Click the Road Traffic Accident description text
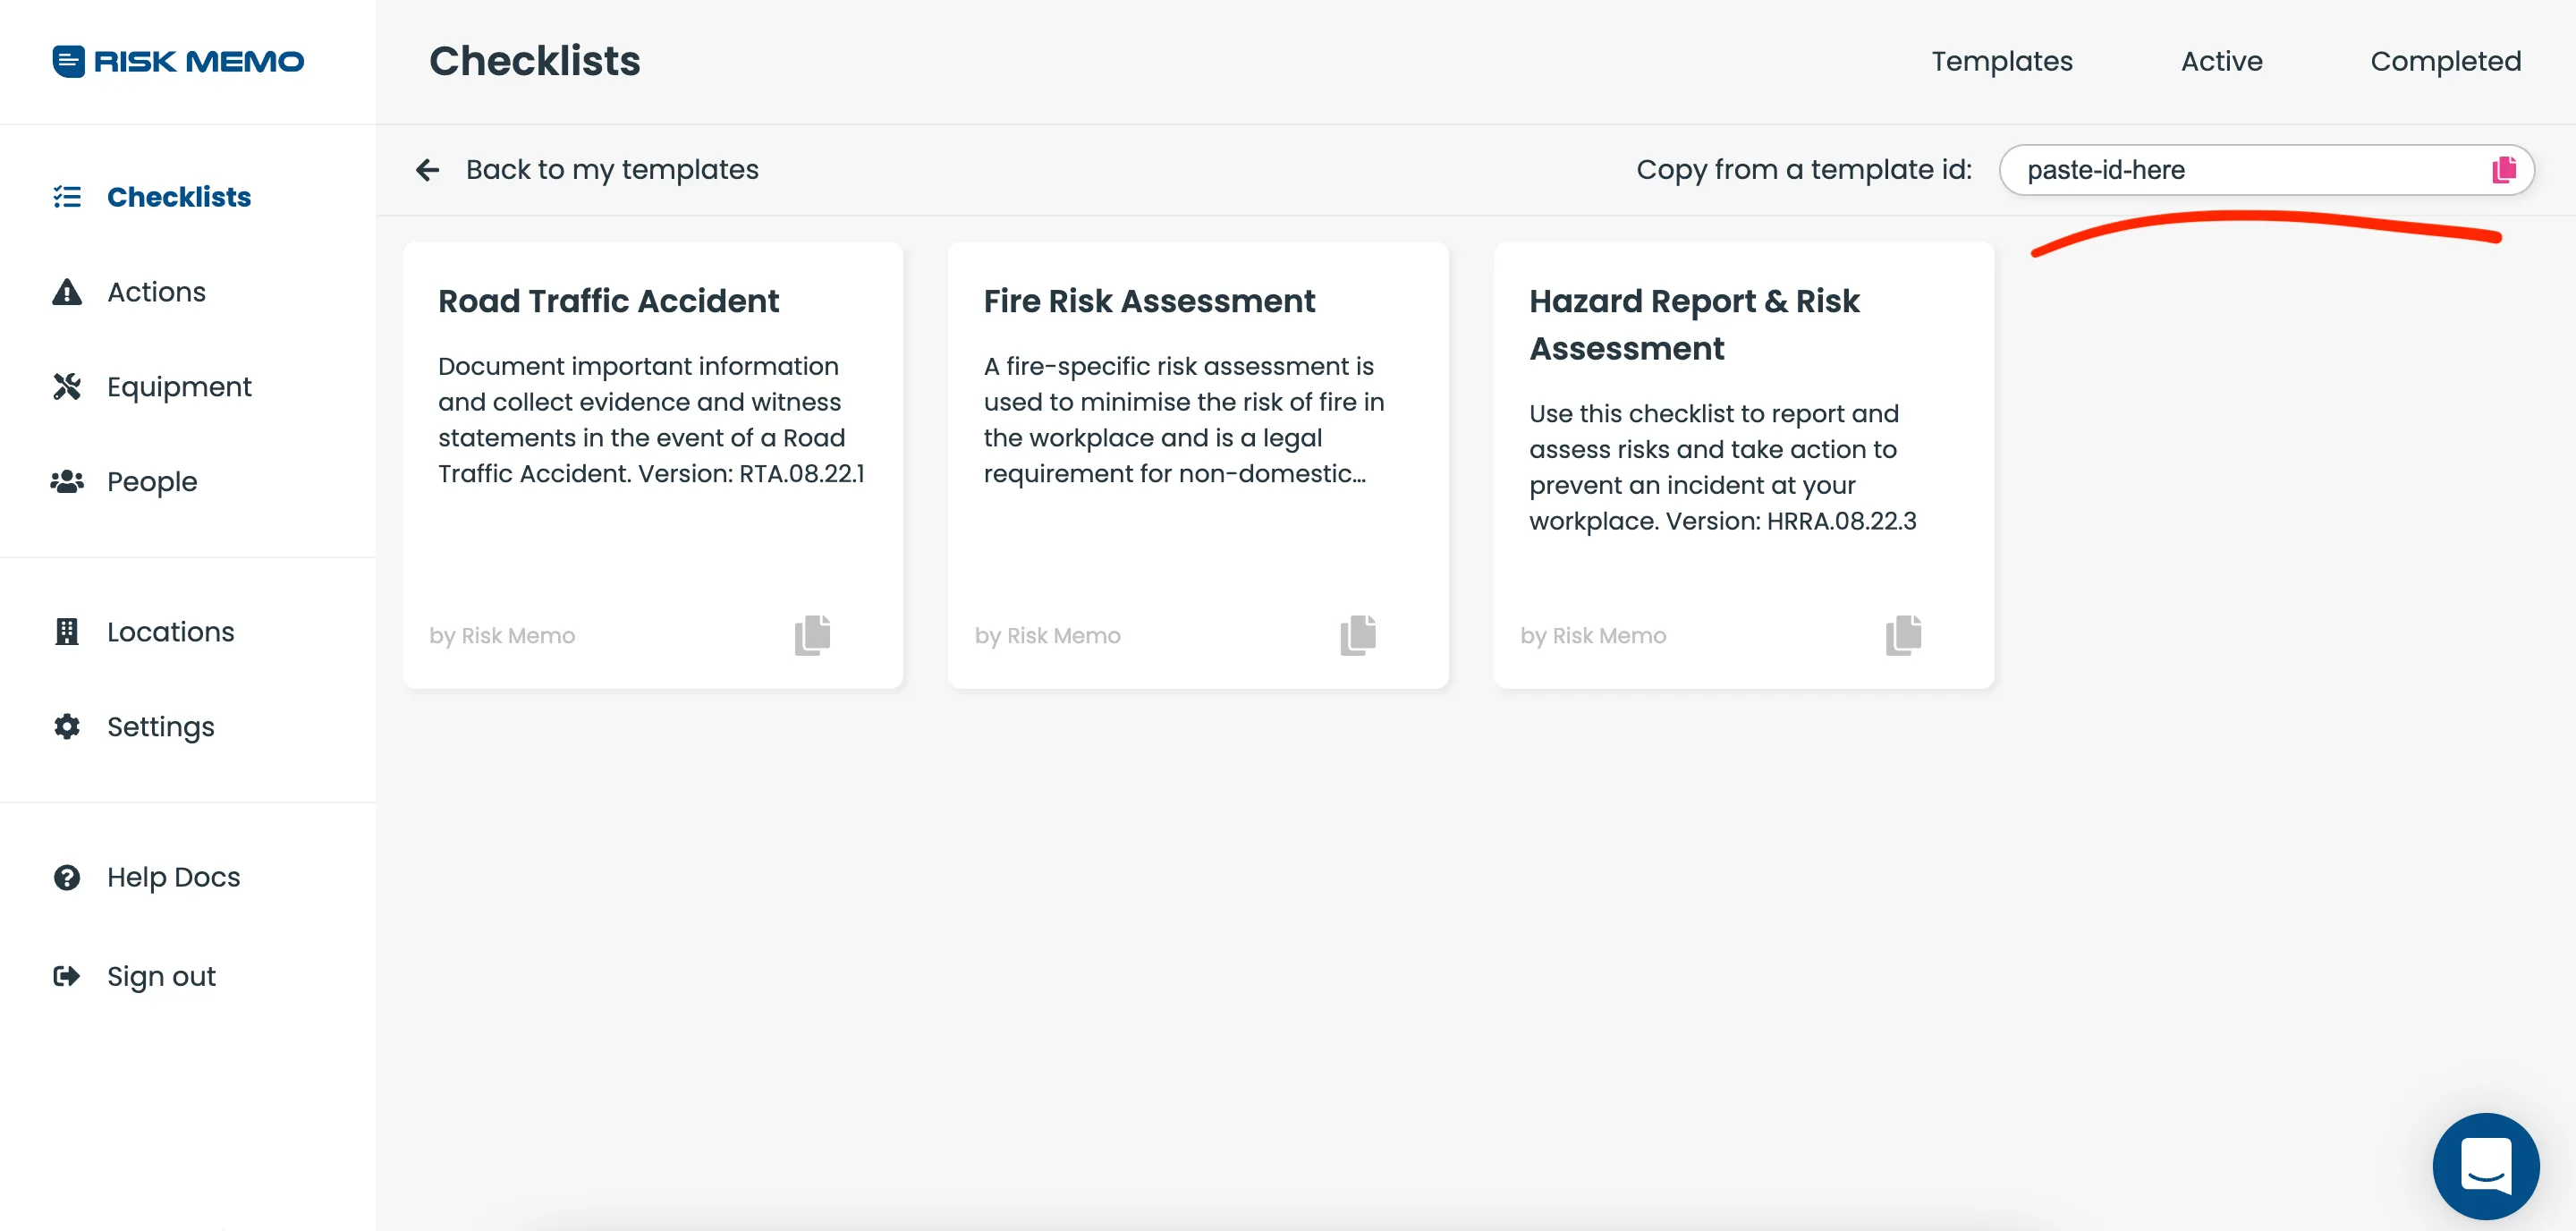 tap(651, 420)
